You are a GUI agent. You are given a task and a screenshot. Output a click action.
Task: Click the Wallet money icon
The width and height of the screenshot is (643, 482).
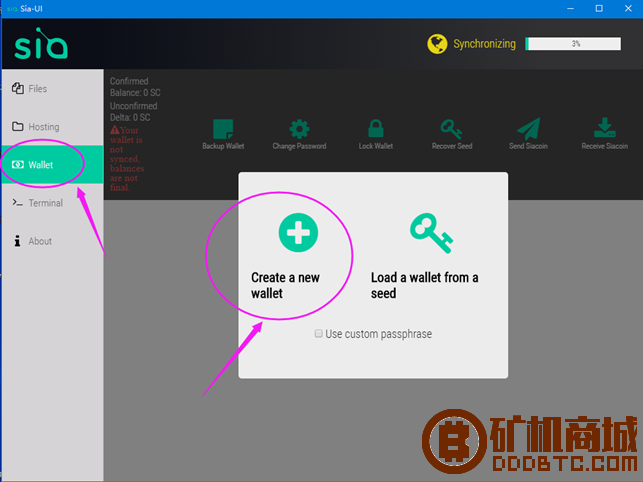[x=18, y=164]
